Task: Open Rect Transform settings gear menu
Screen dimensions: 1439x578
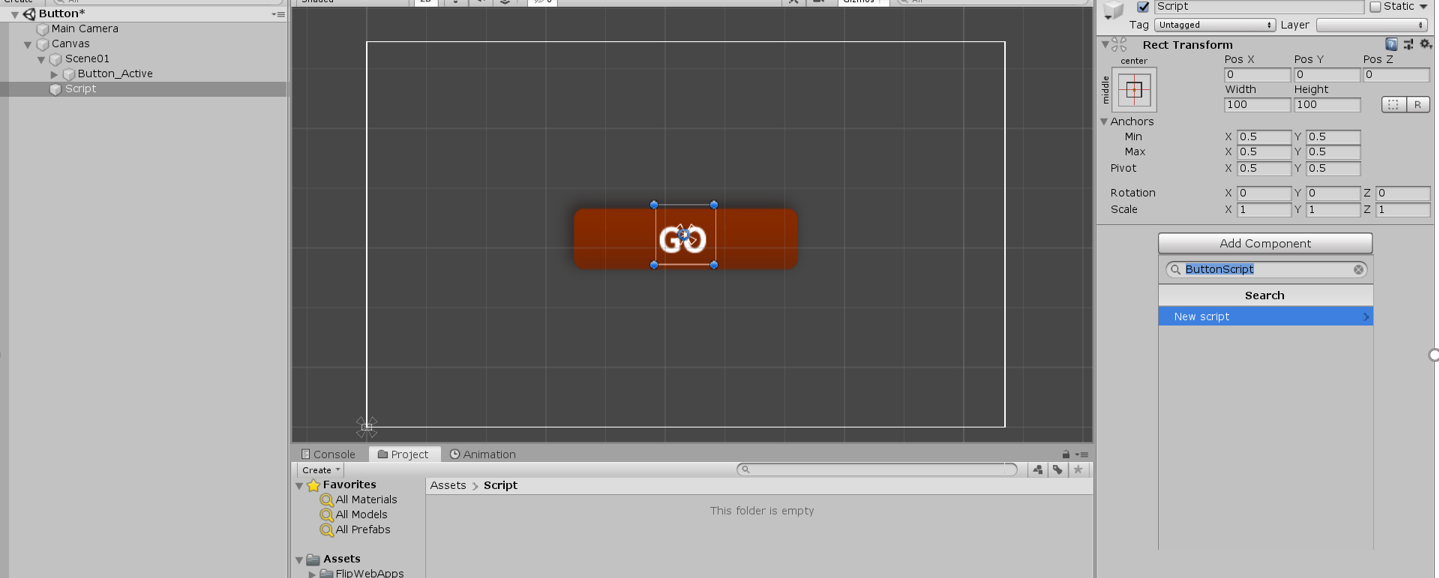Action: pyautogui.click(x=1425, y=44)
